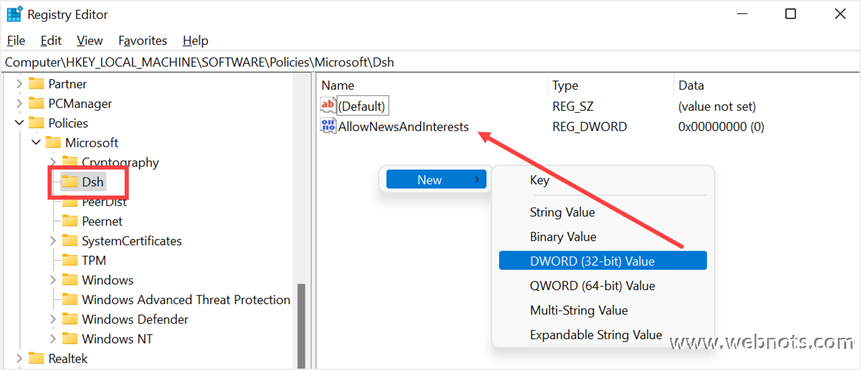
Task: Click the (Default) string value icon
Action: click(x=328, y=105)
